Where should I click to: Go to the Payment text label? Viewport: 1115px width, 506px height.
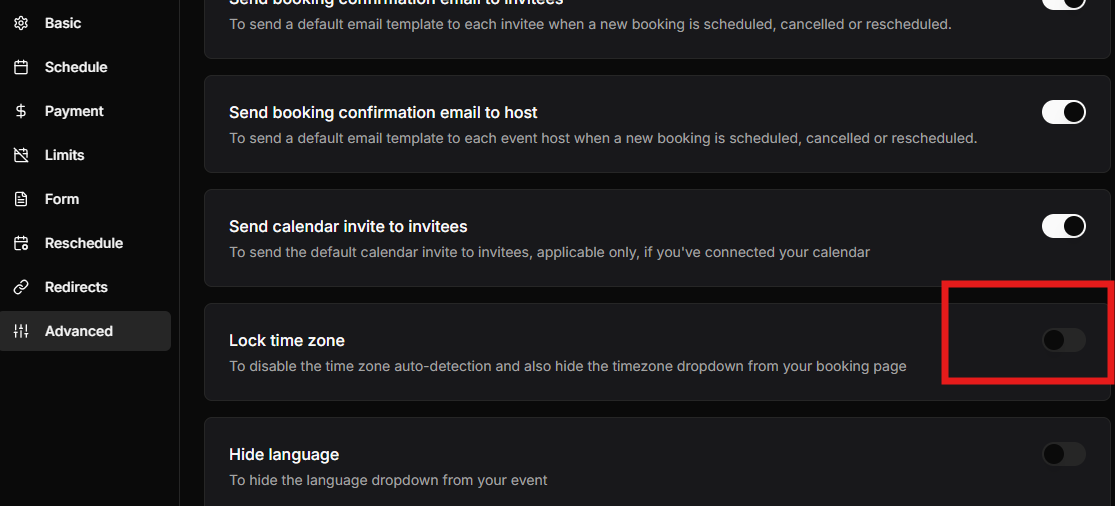[74, 111]
